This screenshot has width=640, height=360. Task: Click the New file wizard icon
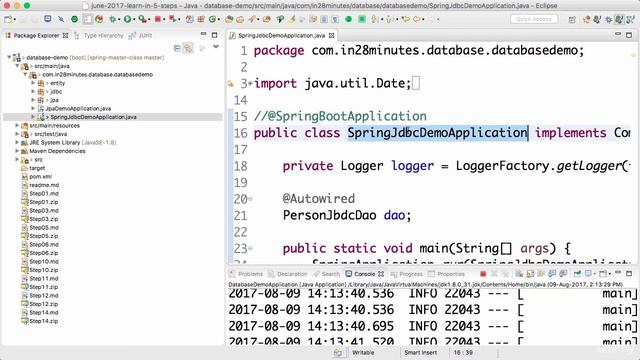(x=8, y=19)
